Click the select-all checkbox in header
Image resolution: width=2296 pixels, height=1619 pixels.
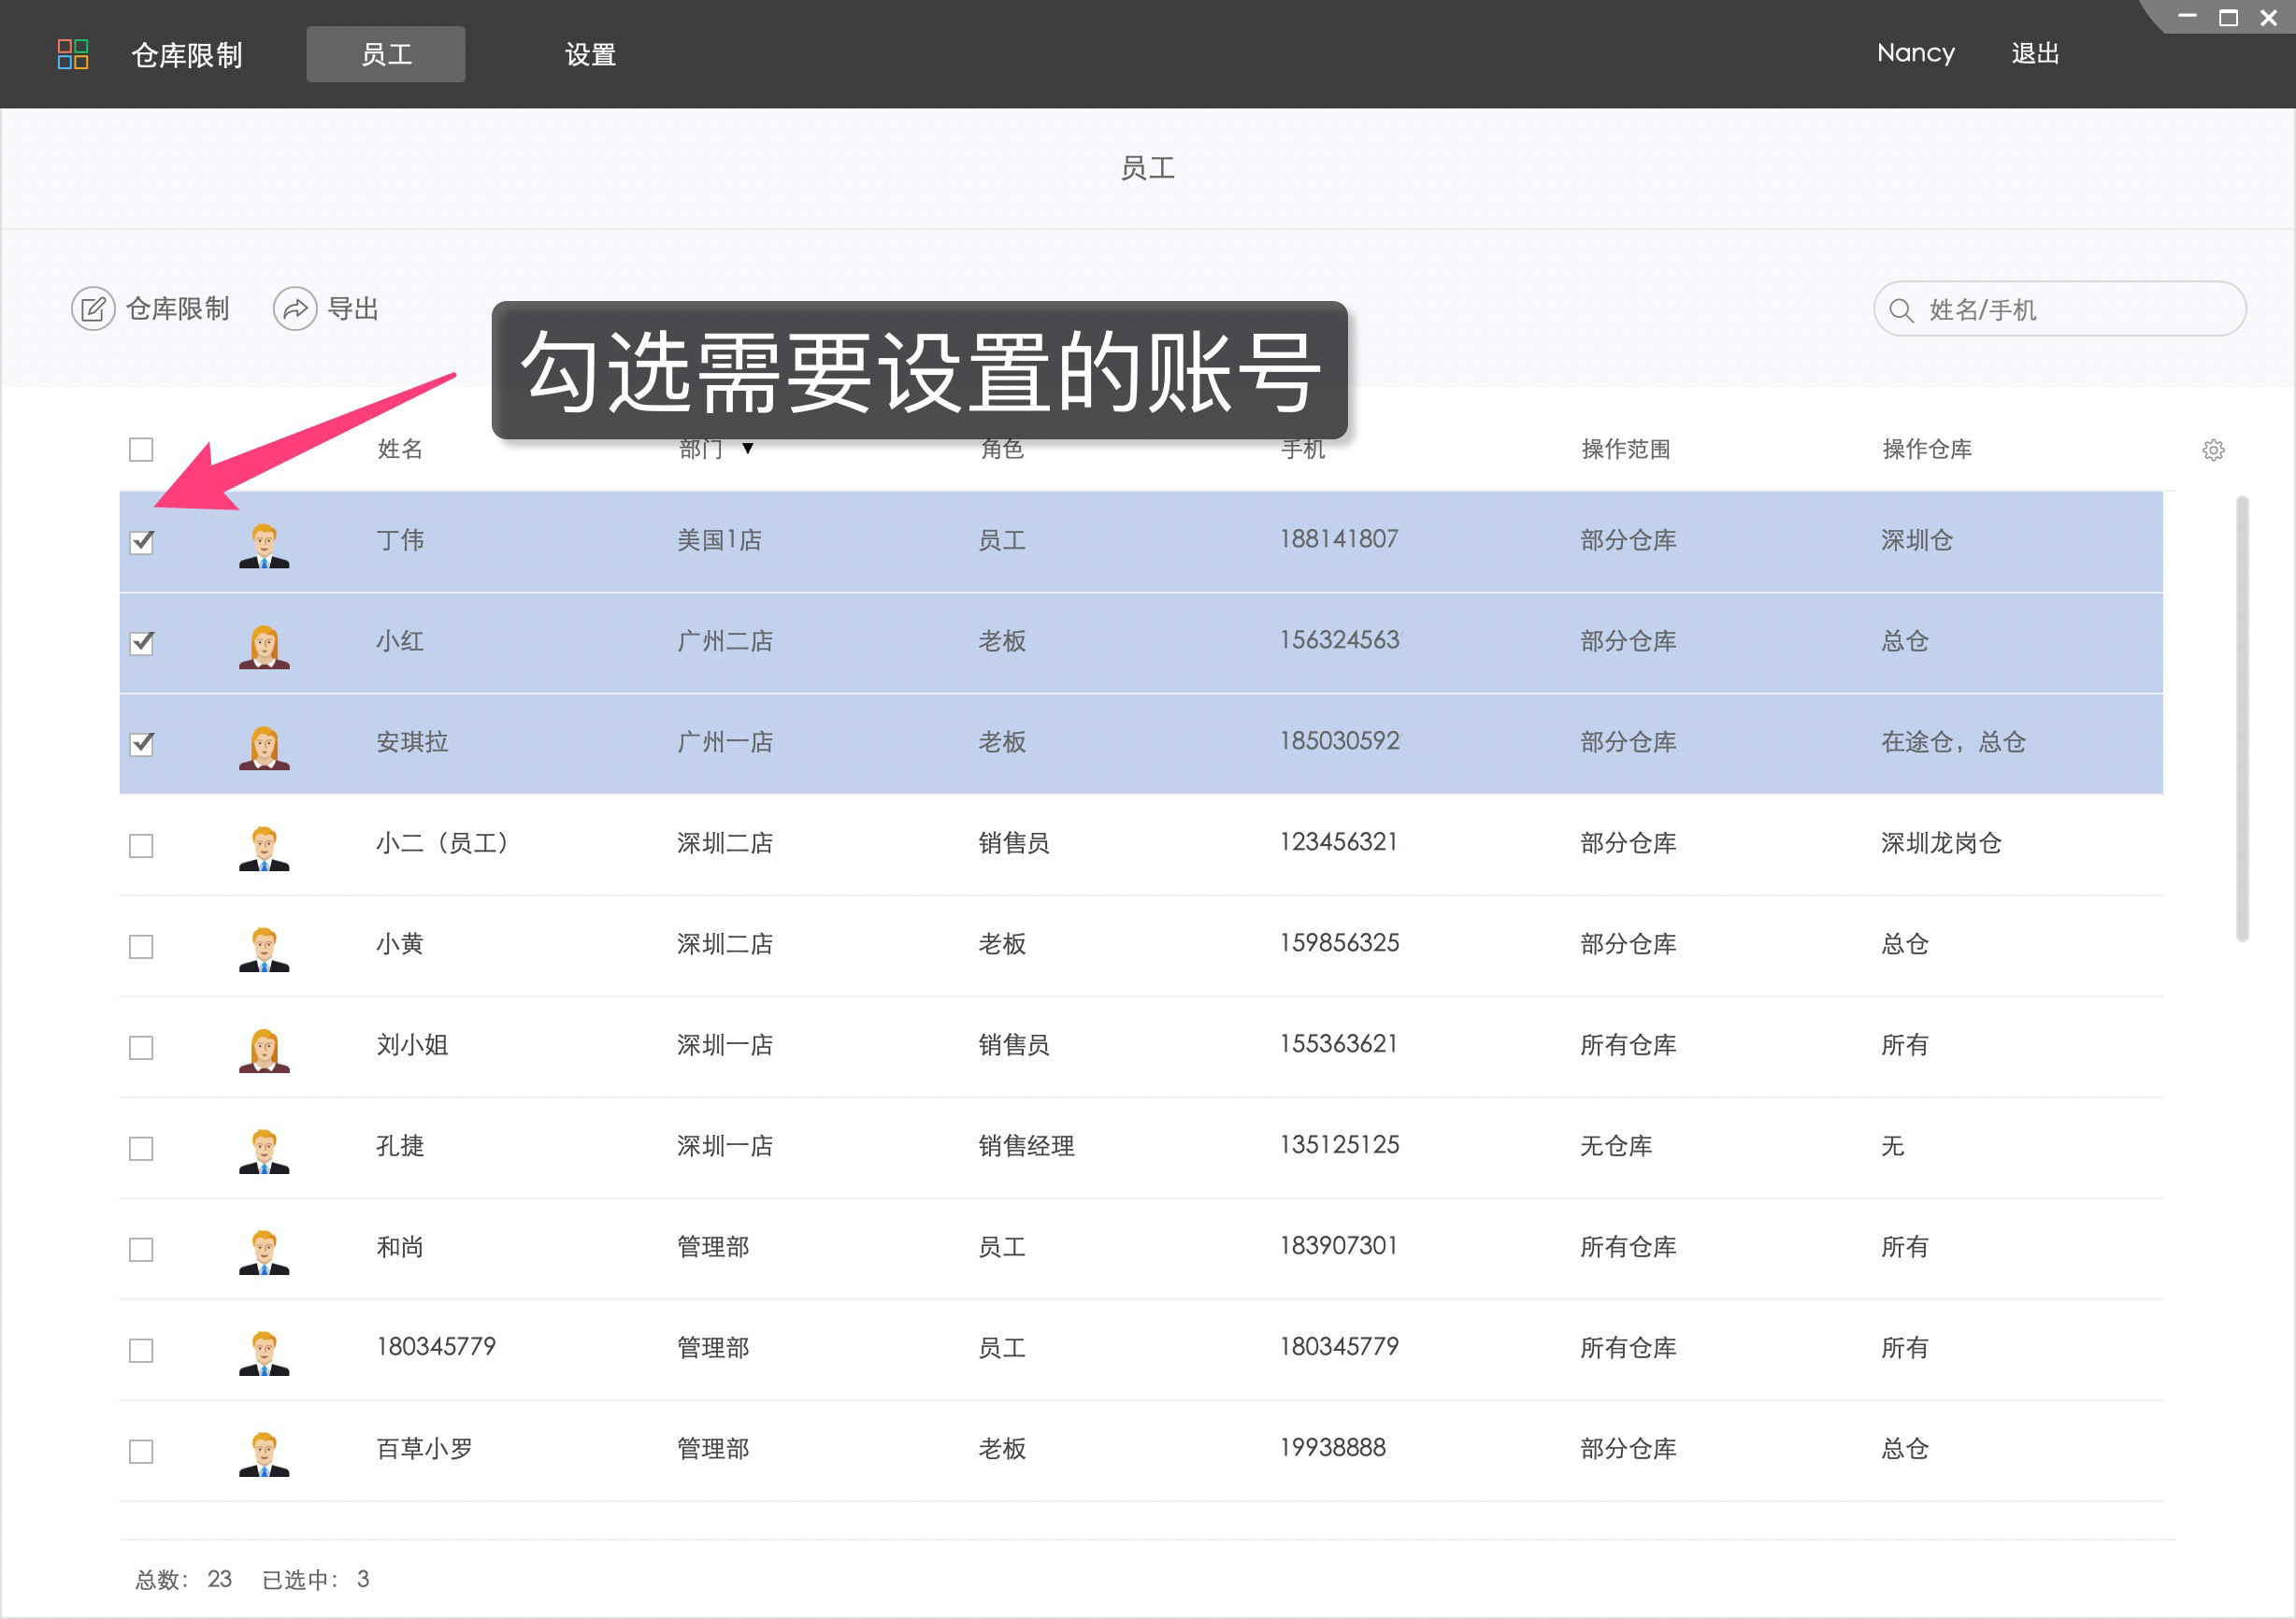[141, 450]
